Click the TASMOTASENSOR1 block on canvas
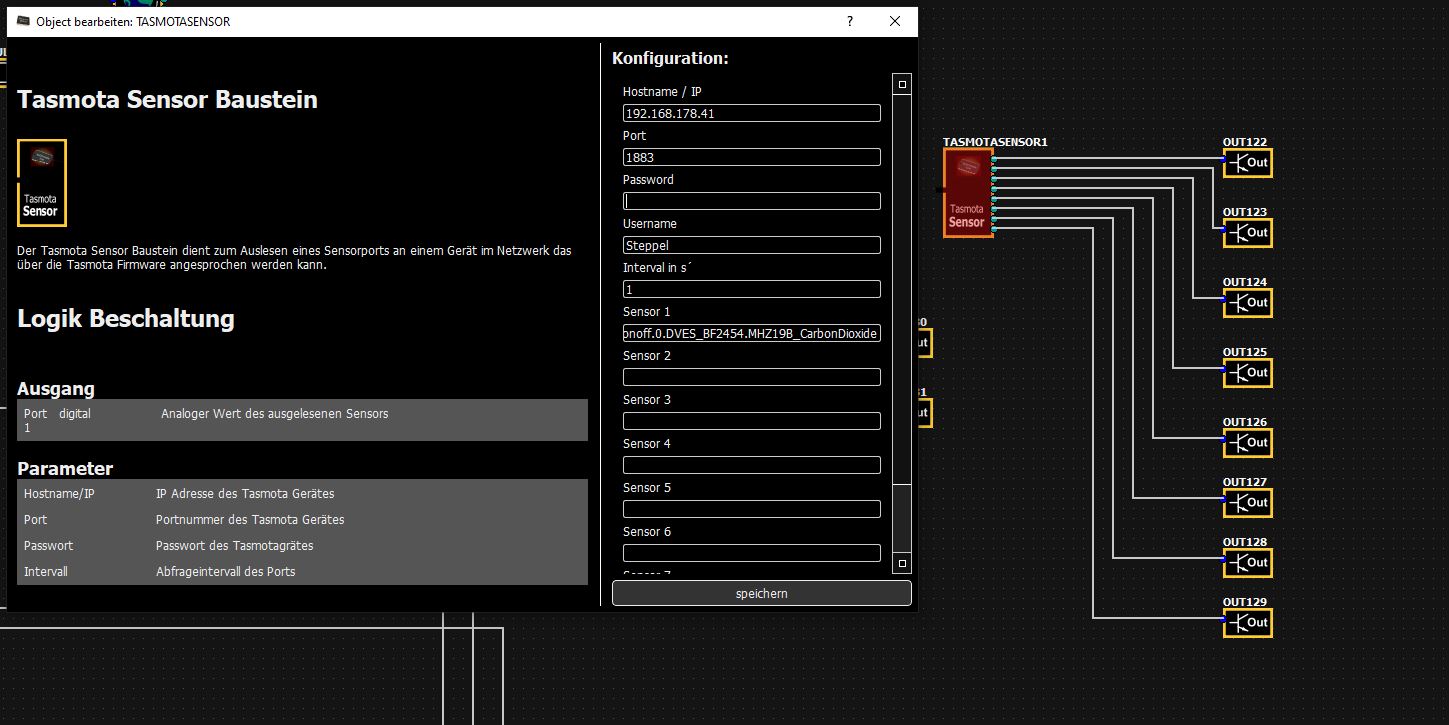The height and width of the screenshot is (725, 1449). coord(967,193)
